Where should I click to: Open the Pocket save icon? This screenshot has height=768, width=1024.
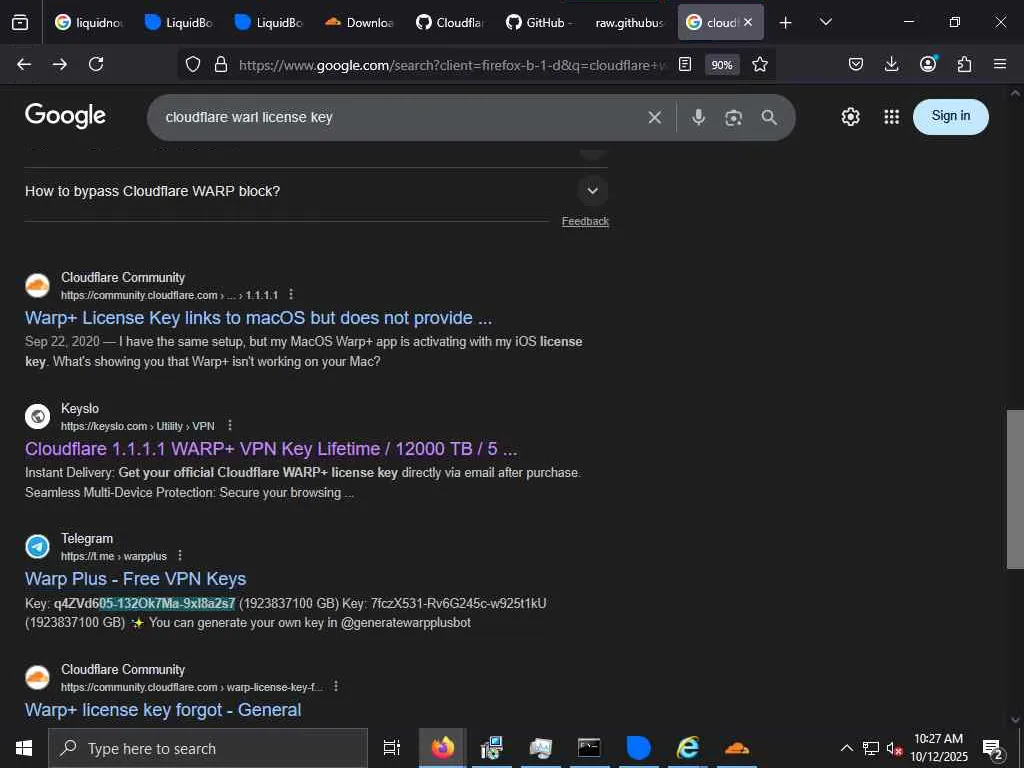pos(856,64)
